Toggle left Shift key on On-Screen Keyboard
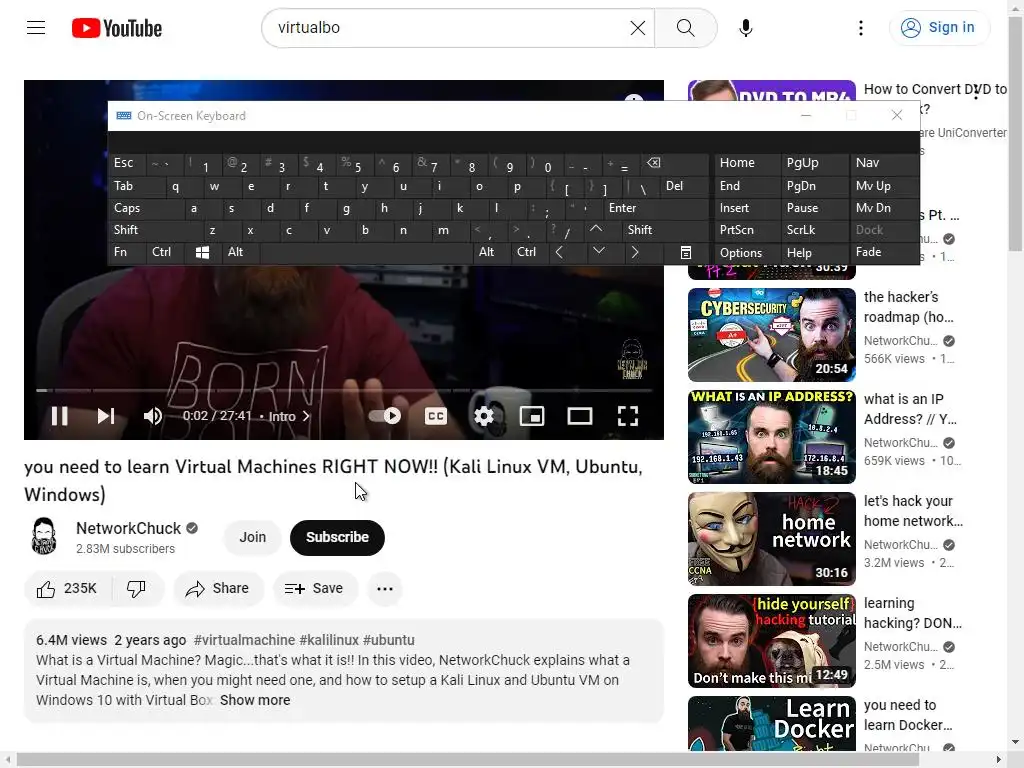This screenshot has height=768, width=1024. click(x=156, y=230)
